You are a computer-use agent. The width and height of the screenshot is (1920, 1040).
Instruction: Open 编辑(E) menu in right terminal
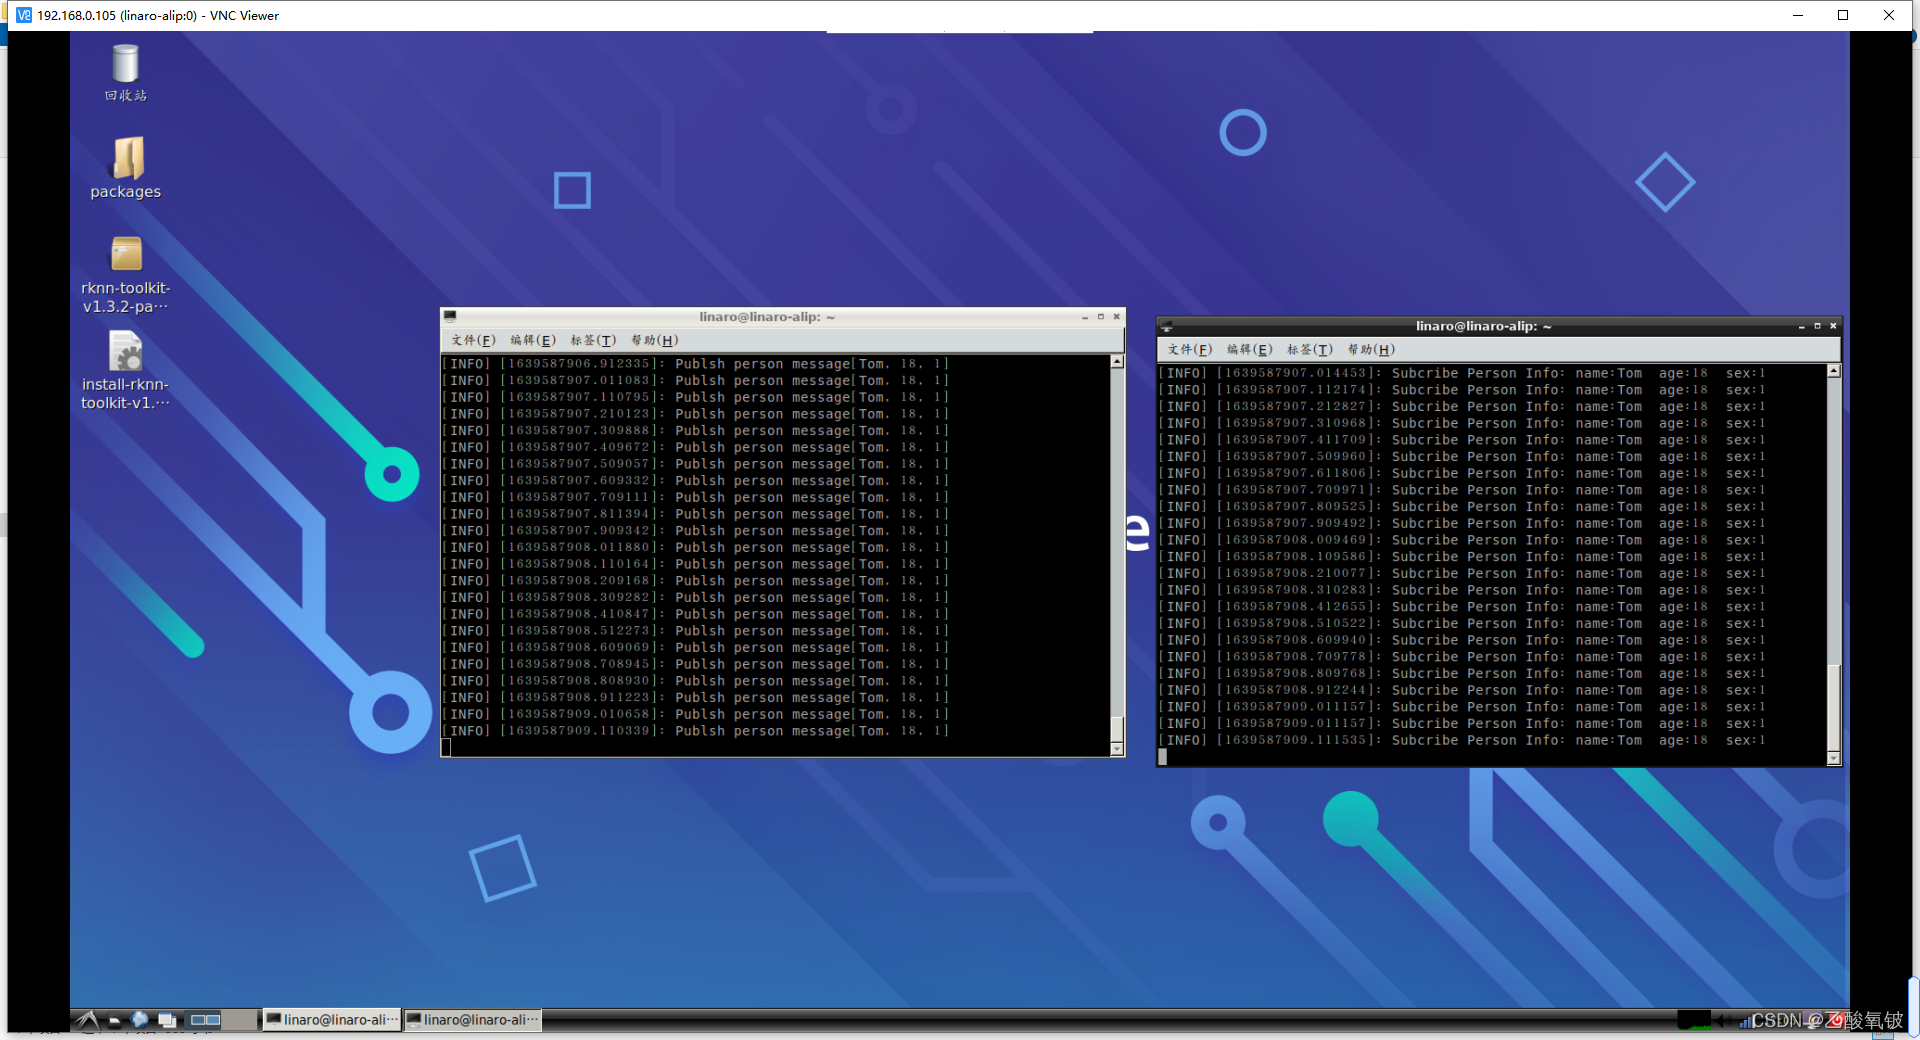pos(1250,349)
